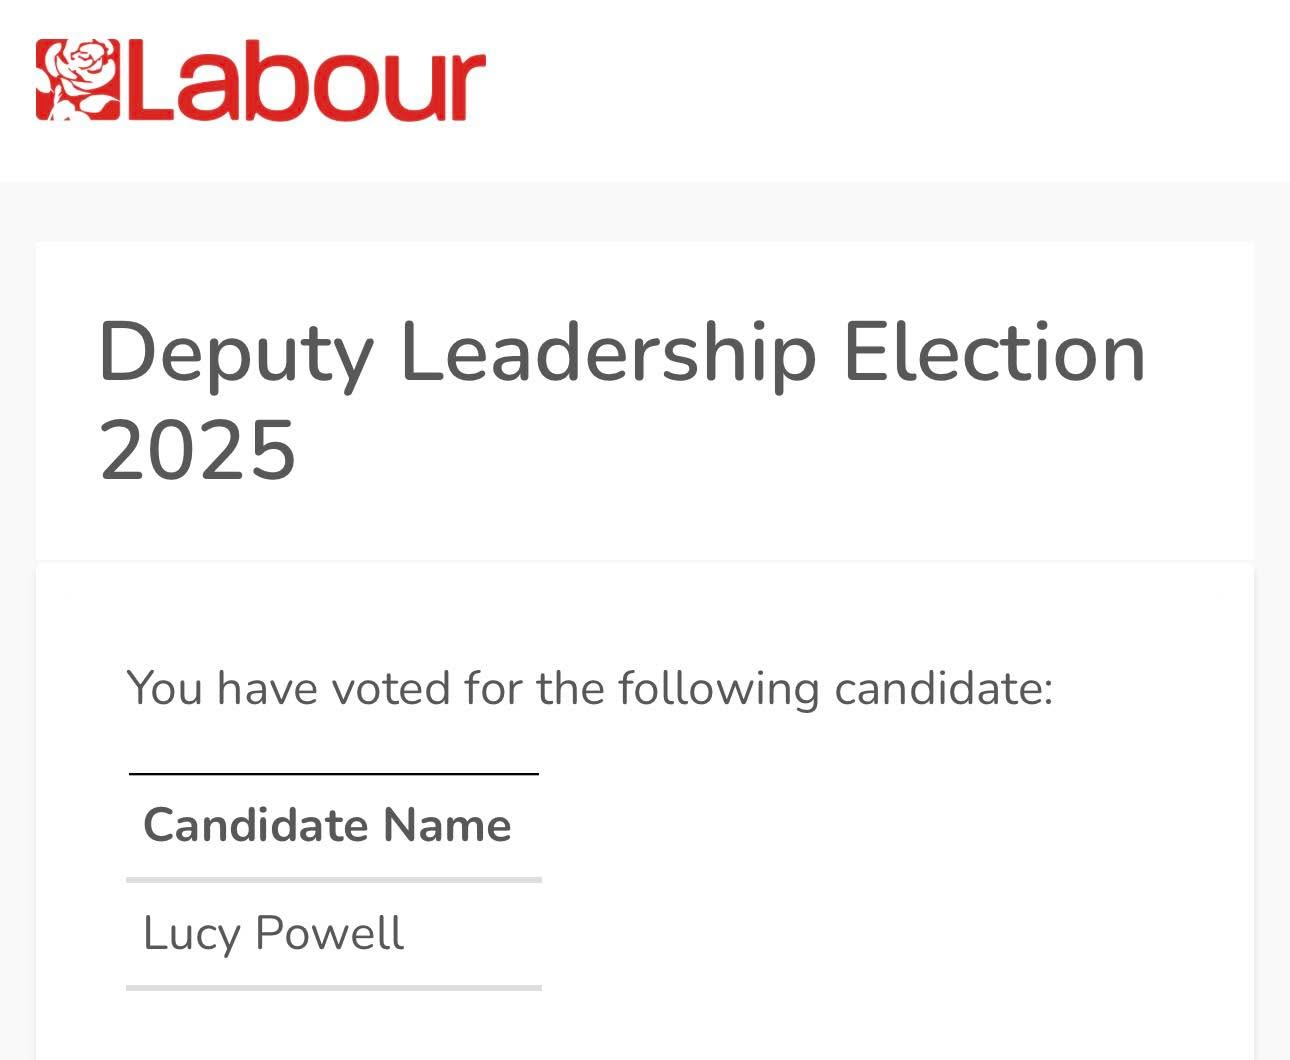The height and width of the screenshot is (1060, 1290).
Task: Click the word Leadership in the title
Action: 608,353
